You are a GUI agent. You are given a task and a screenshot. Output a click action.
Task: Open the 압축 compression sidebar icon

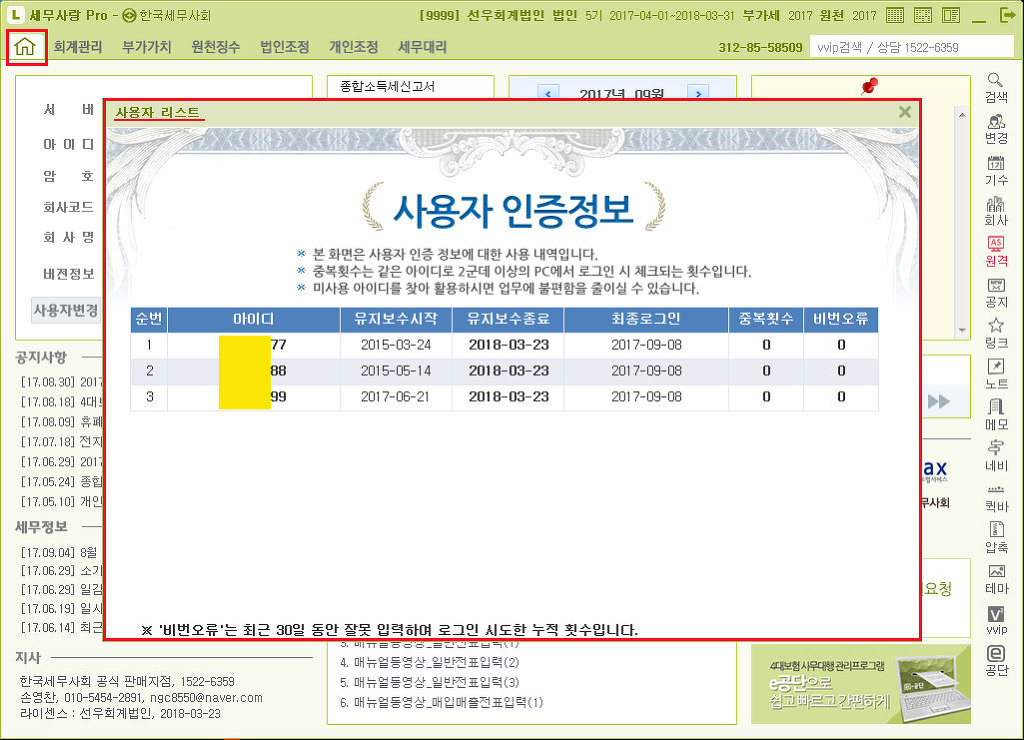click(996, 538)
